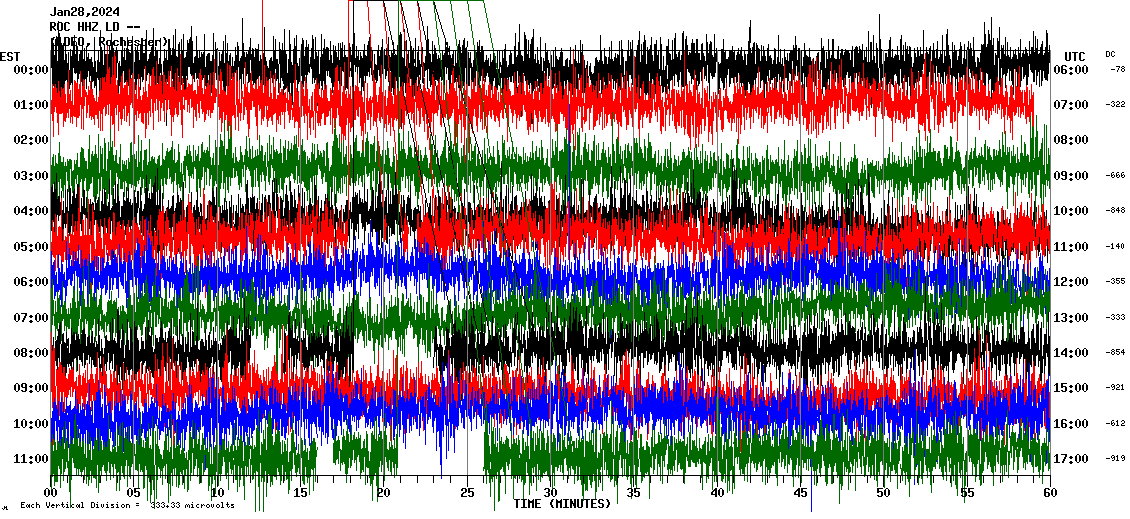Click the EST timezone header
The image size is (1130, 519).
click(10, 56)
